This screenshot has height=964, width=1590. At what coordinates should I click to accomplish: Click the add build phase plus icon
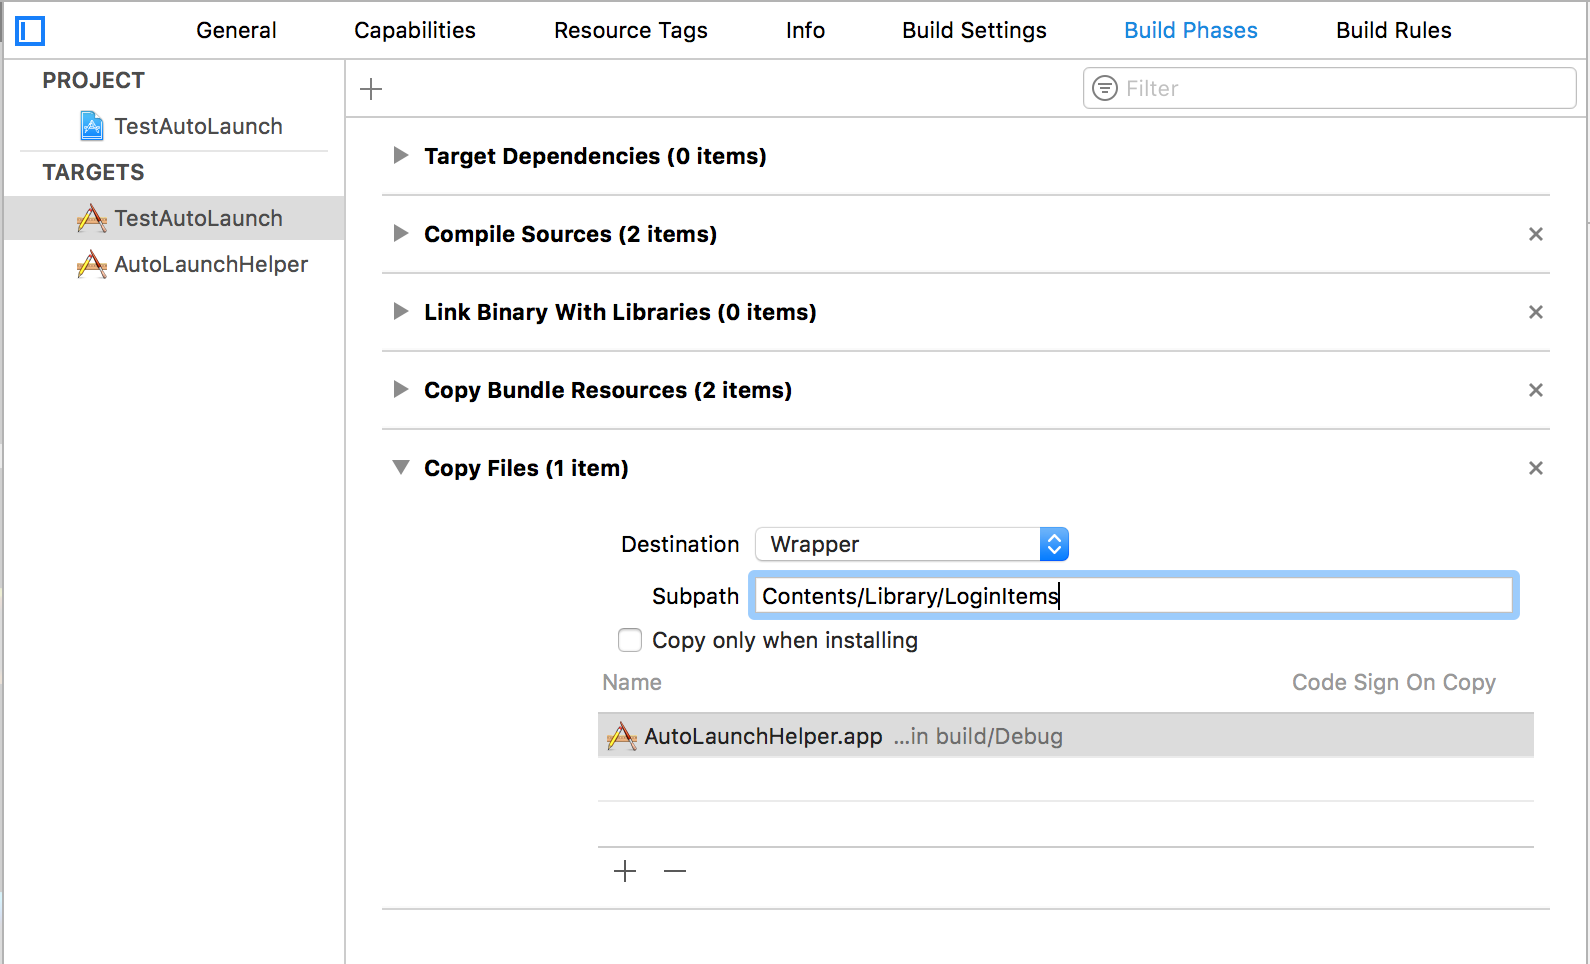coord(371,89)
